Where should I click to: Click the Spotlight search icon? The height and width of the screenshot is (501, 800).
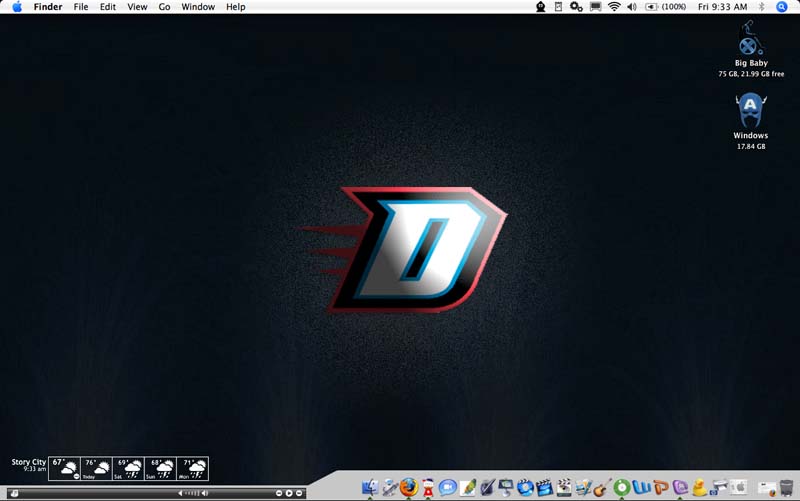coord(782,7)
